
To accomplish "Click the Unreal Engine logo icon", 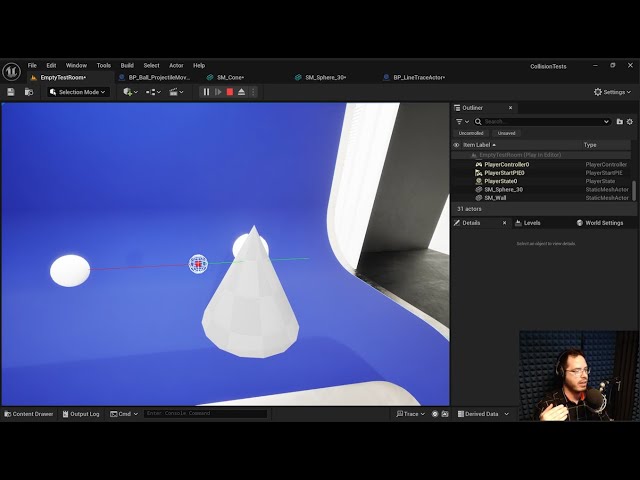I will click(11, 71).
